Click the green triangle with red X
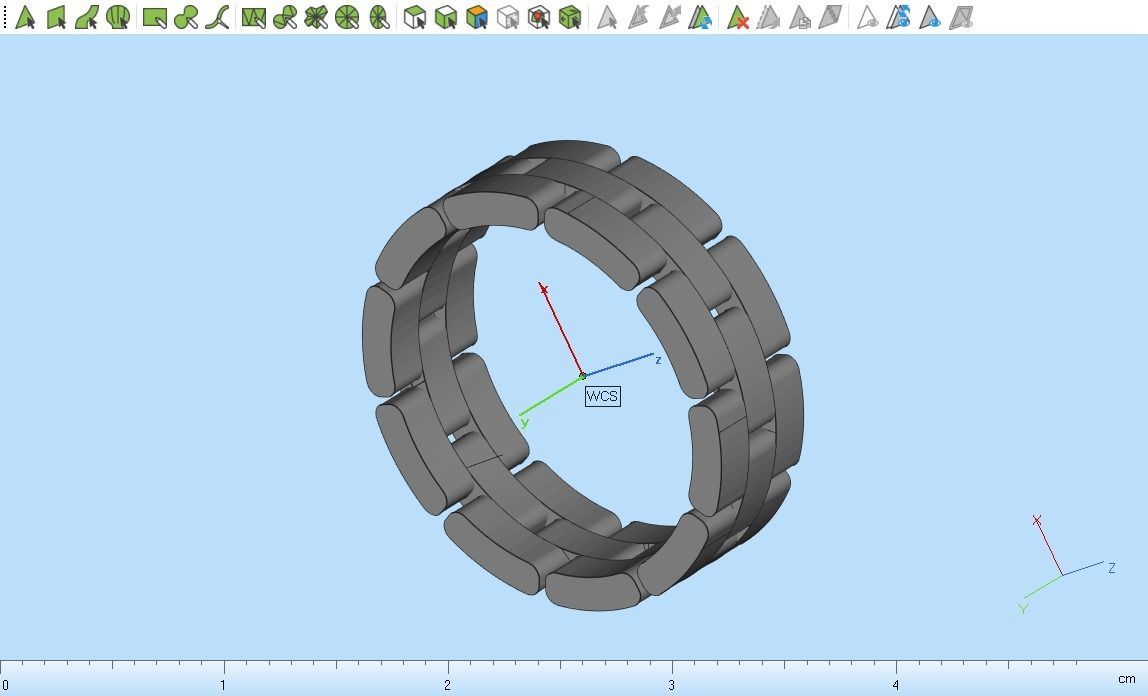 pos(737,18)
